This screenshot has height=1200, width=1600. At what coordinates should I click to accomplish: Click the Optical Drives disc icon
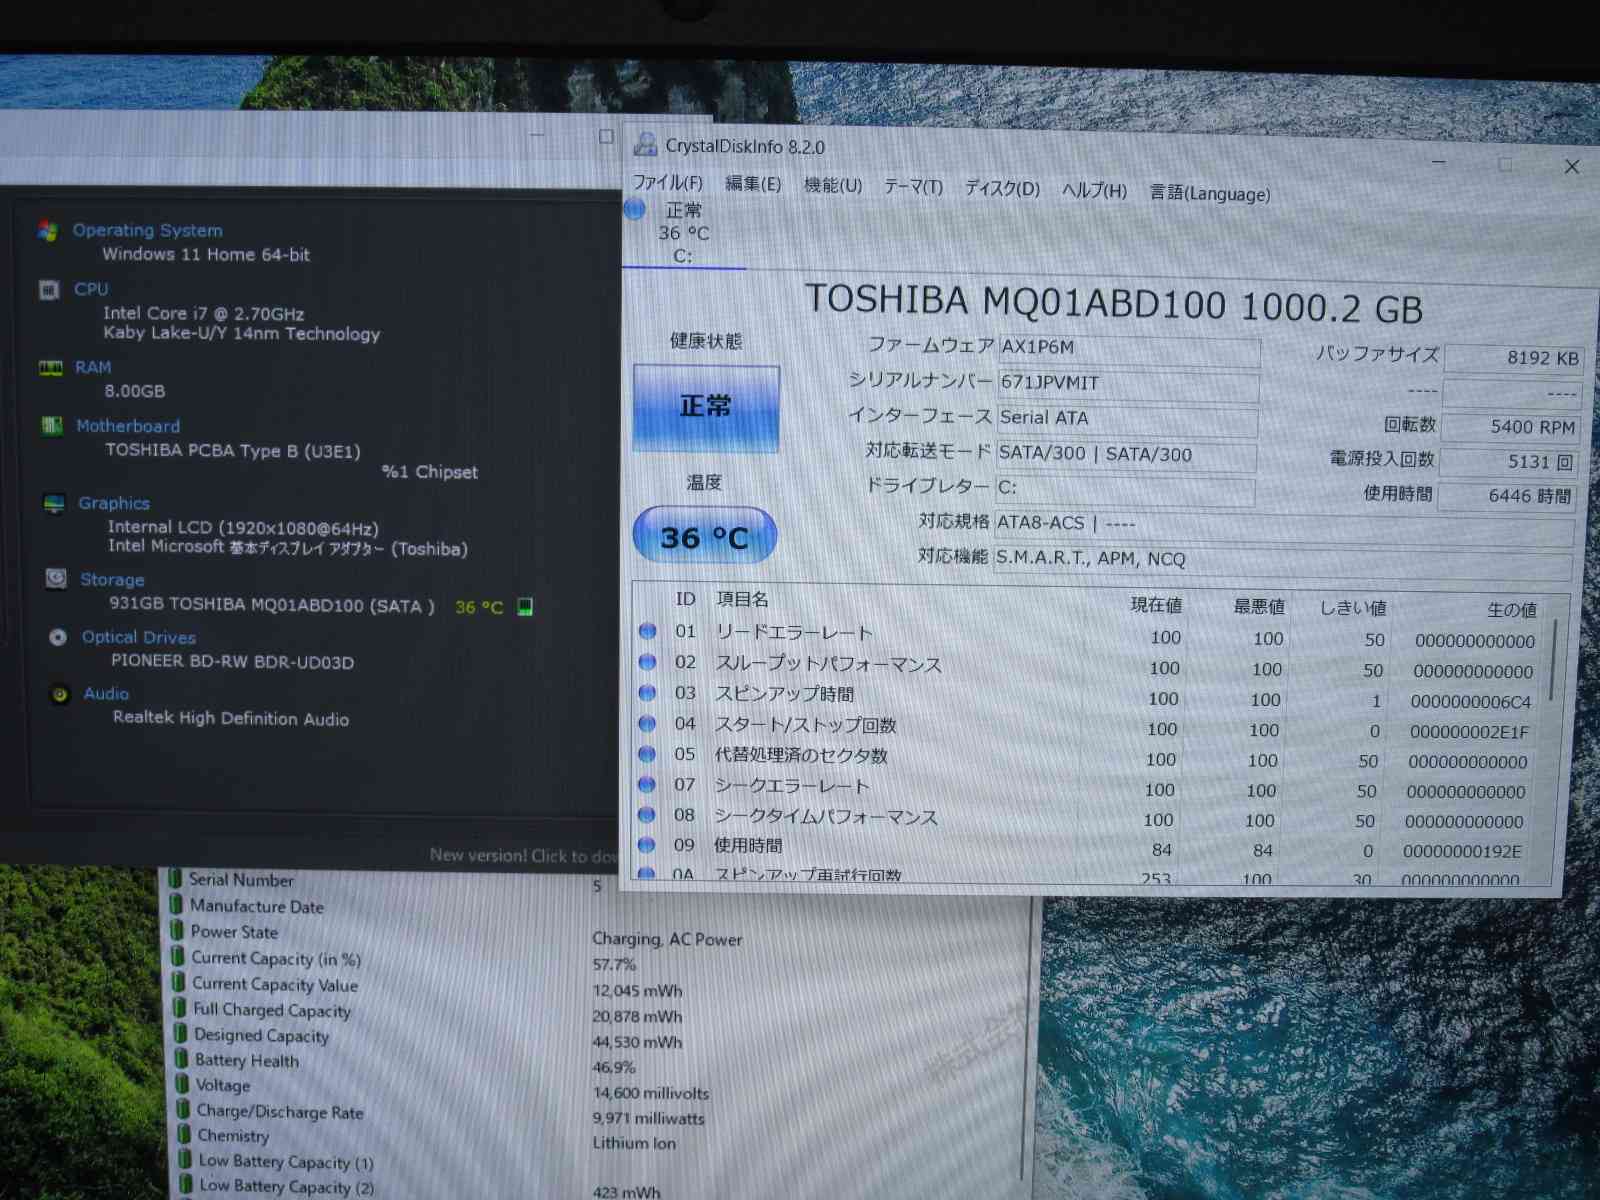(58, 637)
